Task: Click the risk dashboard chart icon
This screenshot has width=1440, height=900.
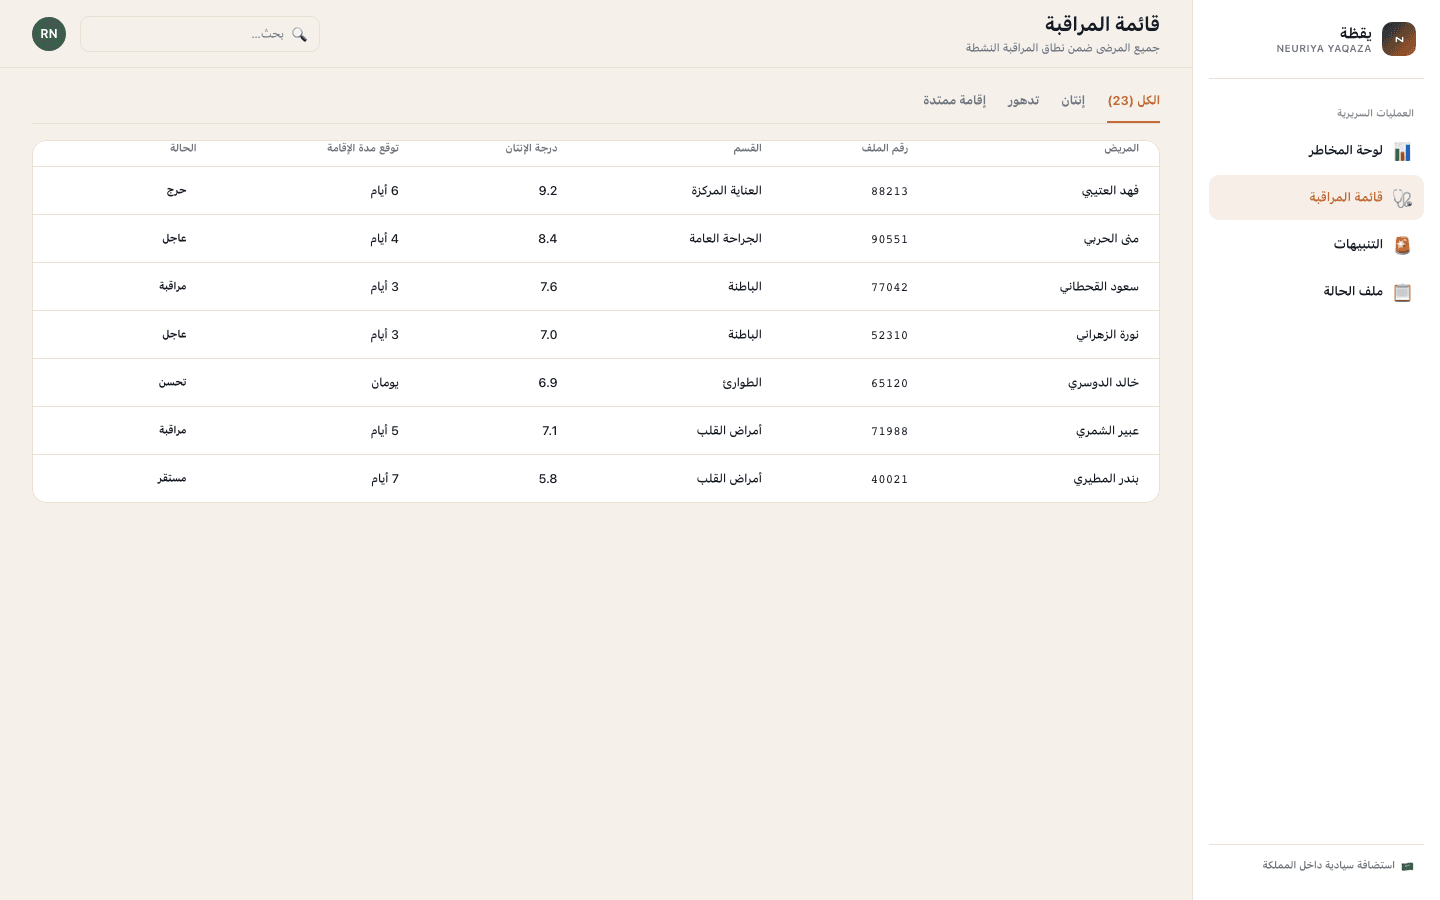Action: [x=1402, y=151]
